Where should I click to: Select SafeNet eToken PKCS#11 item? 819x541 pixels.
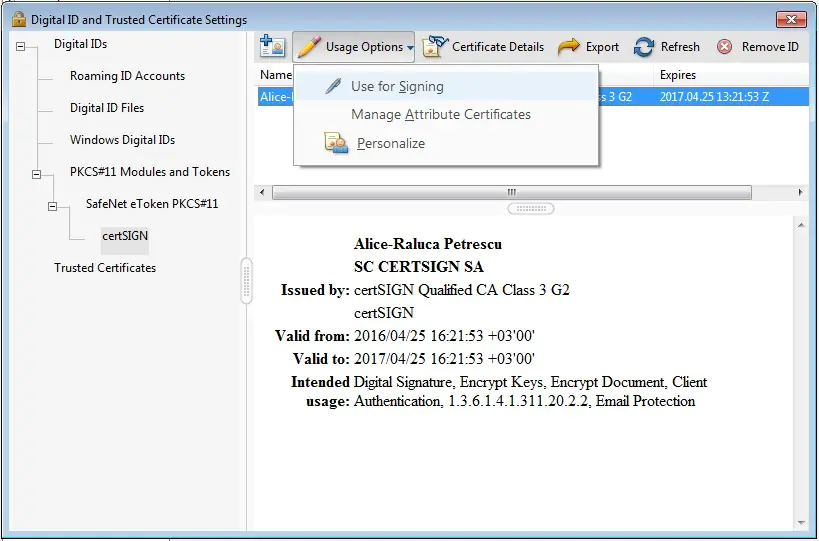click(x=152, y=204)
